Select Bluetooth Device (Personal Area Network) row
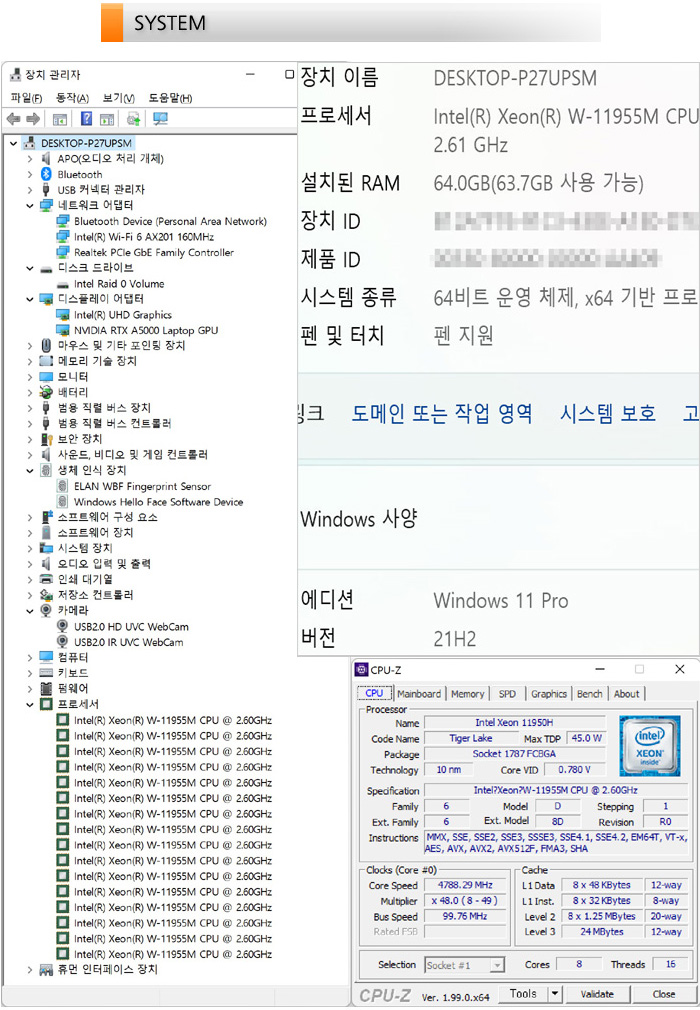 (170, 221)
